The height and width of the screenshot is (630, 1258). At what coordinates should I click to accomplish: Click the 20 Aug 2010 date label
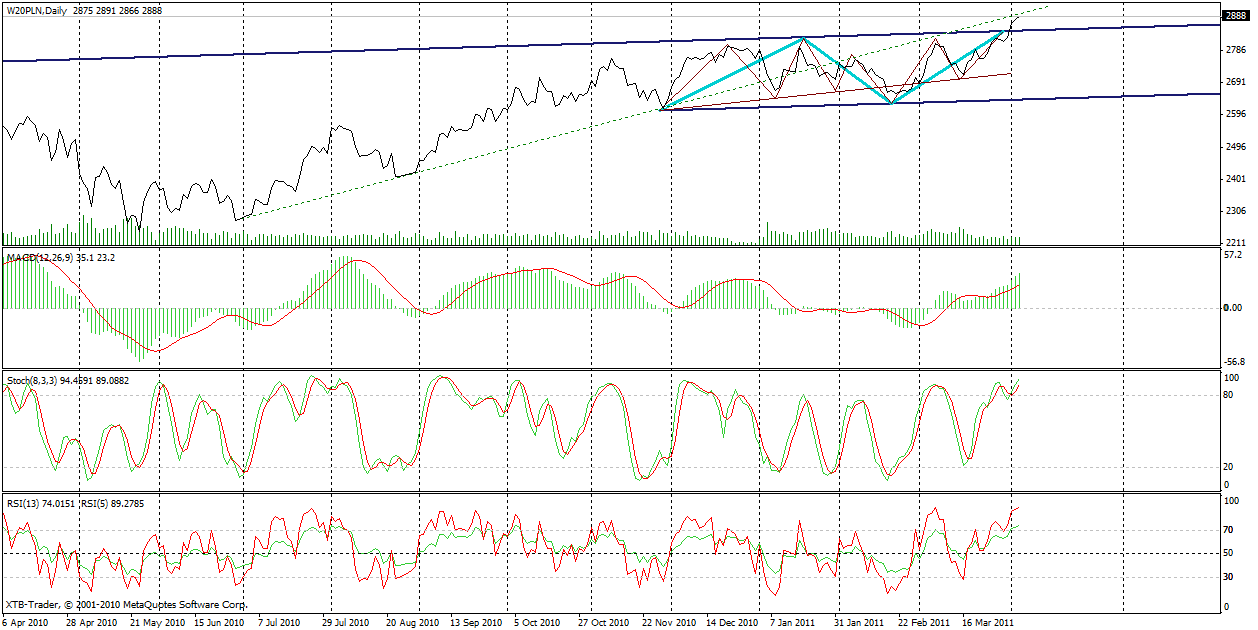[412, 622]
